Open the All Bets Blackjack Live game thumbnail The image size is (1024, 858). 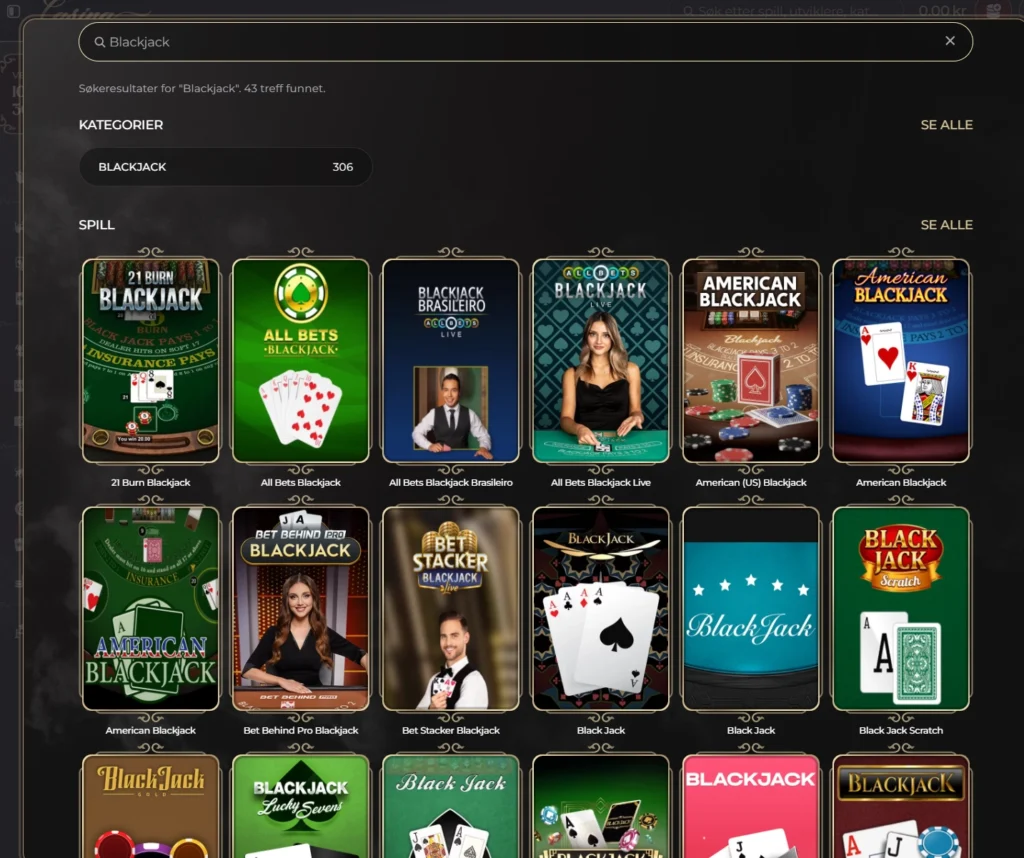click(600, 360)
